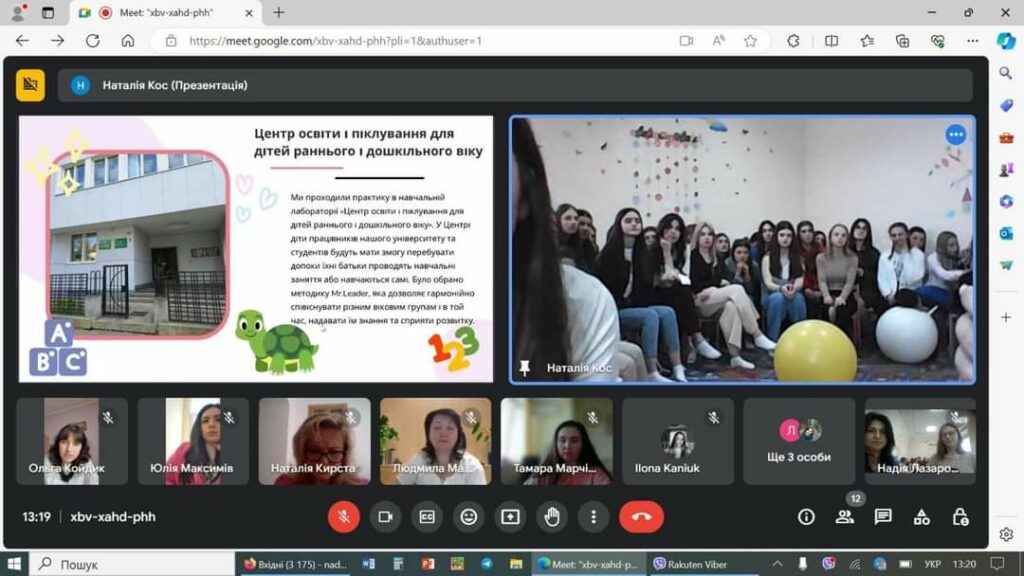This screenshot has width=1024, height=576.
Task: Unmute the red microphone button
Action: (344, 517)
